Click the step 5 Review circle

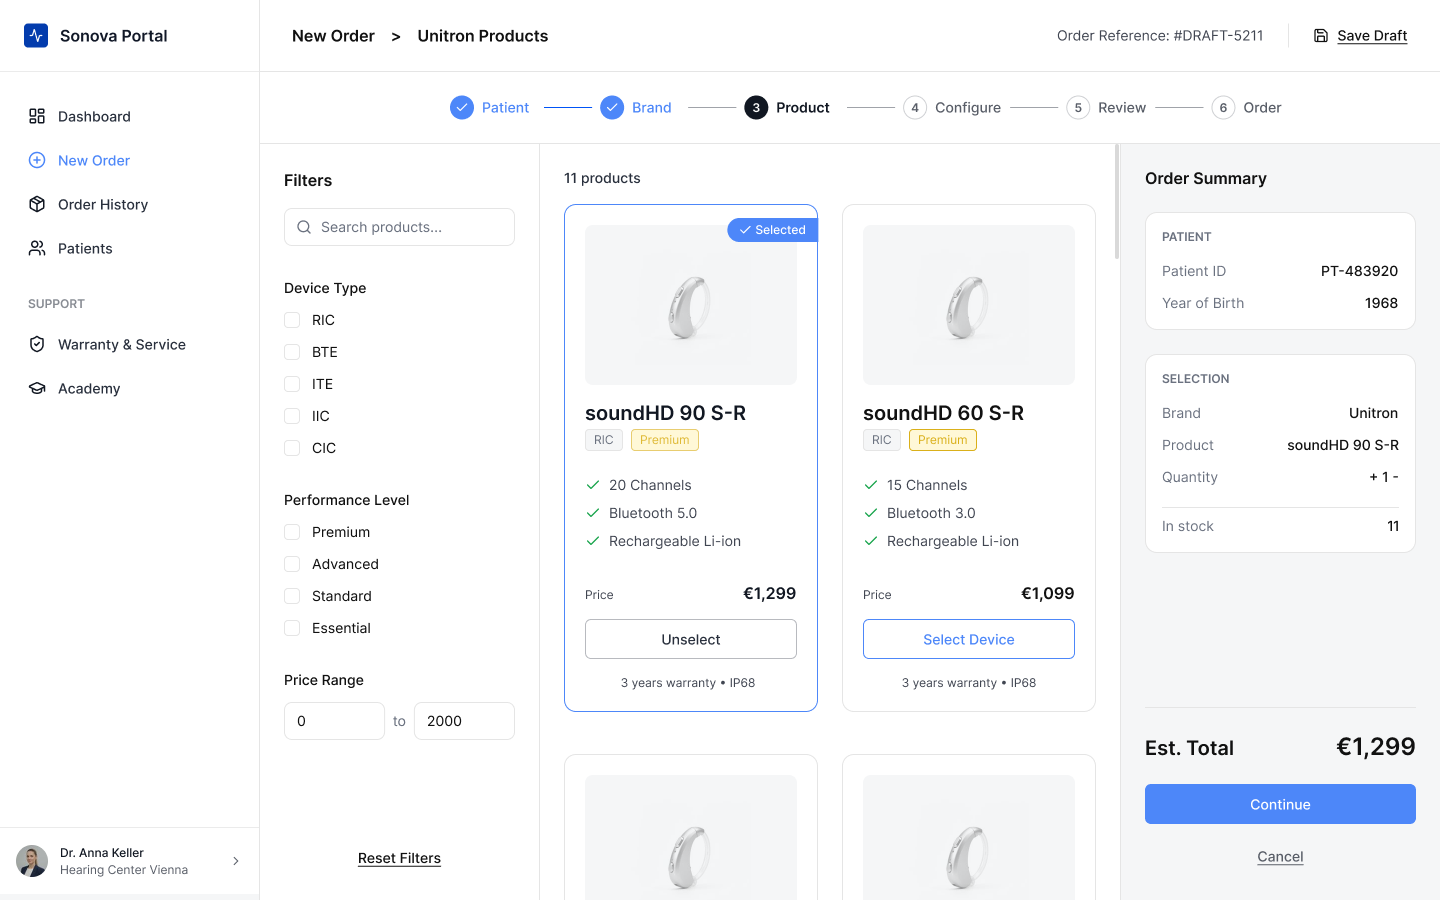pyautogui.click(x=1078, y=107)
